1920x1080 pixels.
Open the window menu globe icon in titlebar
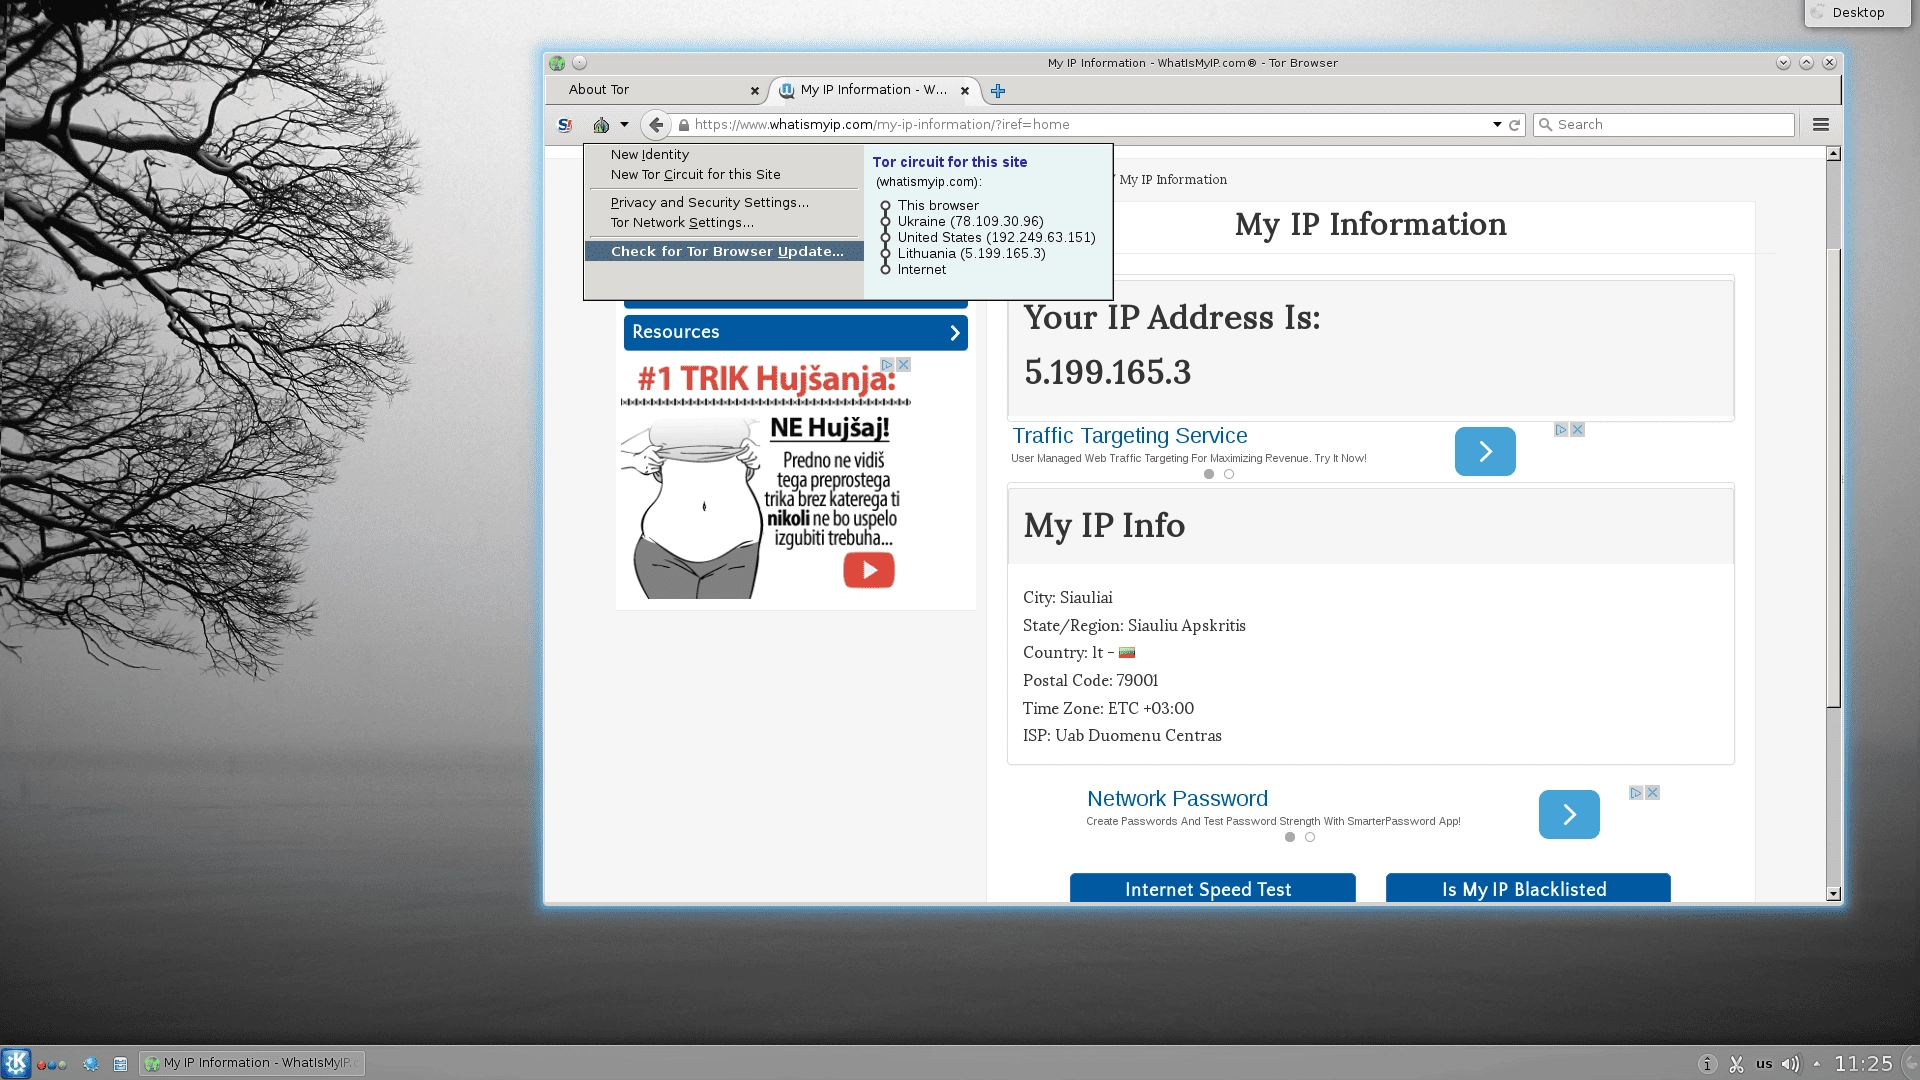coord(557,63)
